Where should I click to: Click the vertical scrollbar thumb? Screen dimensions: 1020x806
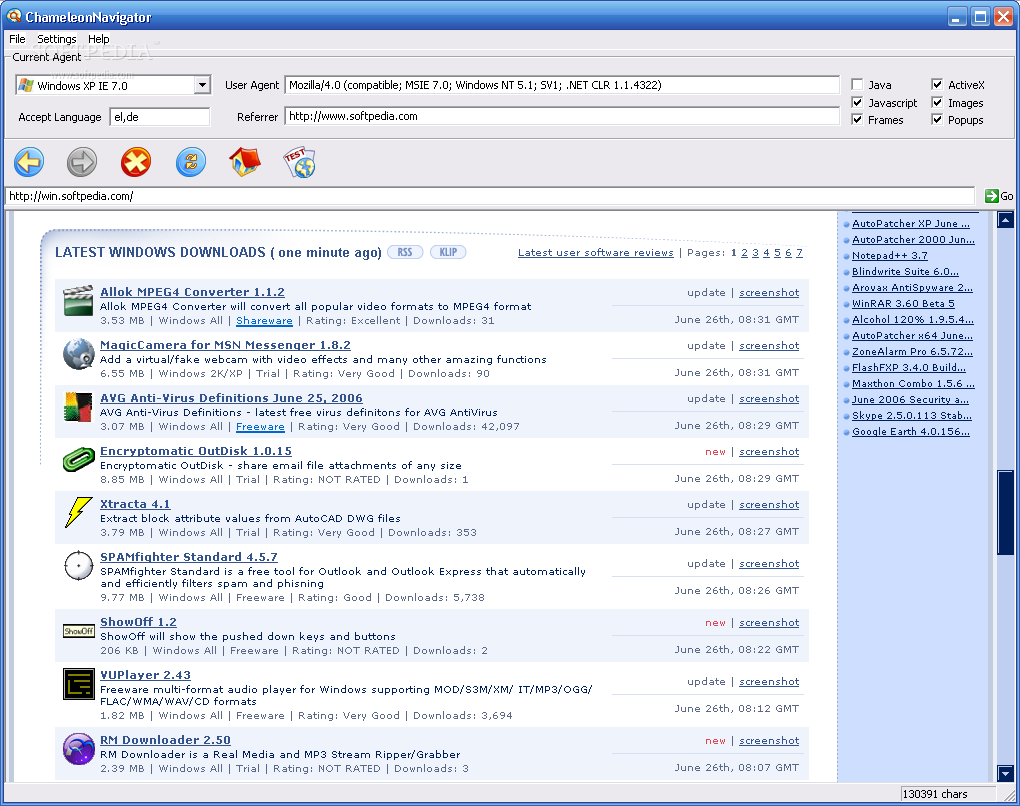[1005, 512]
